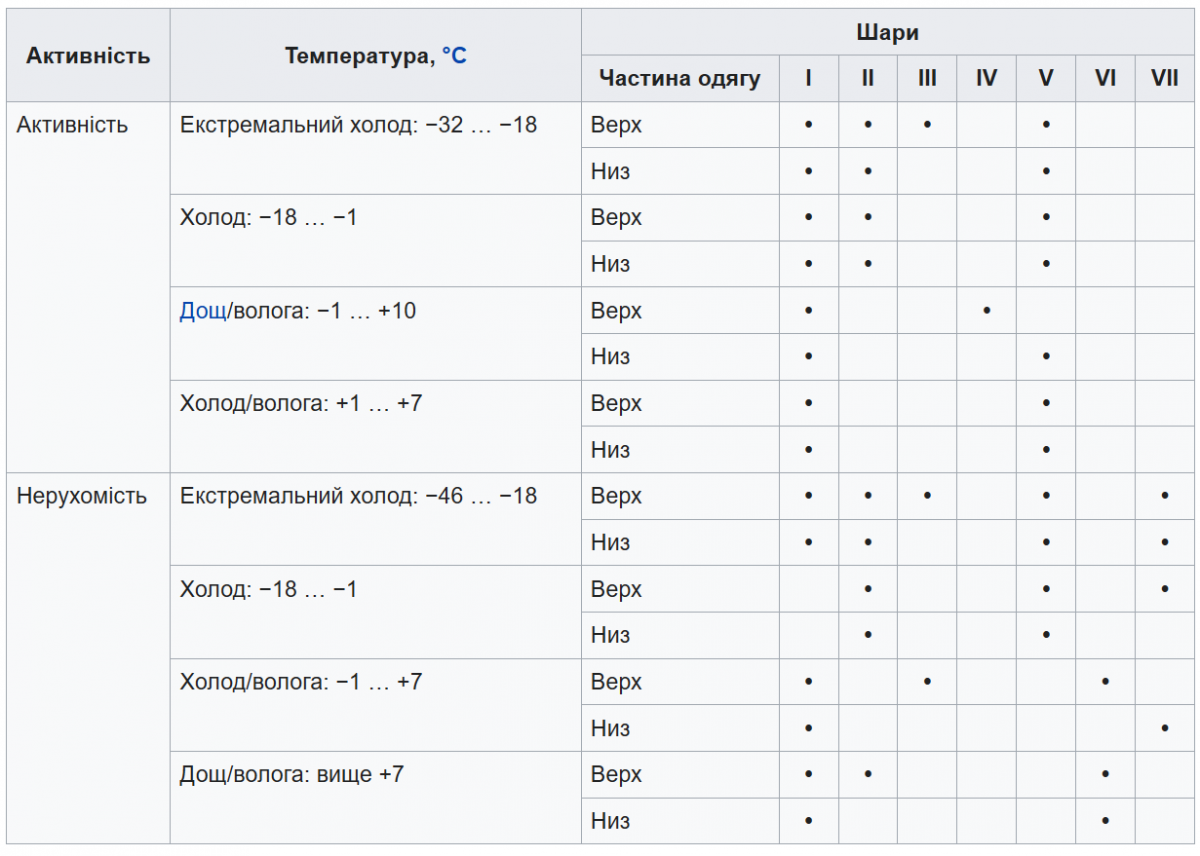Open the °C link in the header
This screenshot has height=856, width=1200.
(x=454, y=55)
